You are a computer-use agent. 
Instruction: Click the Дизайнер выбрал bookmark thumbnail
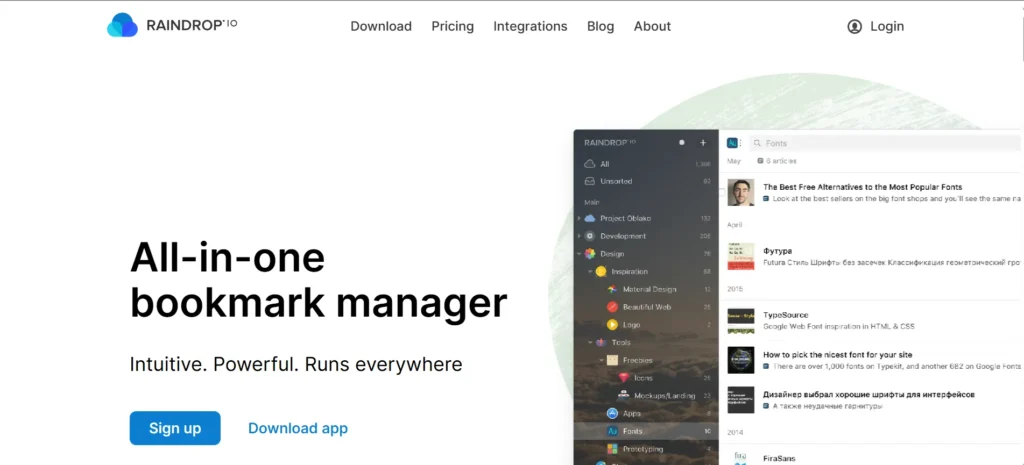(x=741, y=400)
